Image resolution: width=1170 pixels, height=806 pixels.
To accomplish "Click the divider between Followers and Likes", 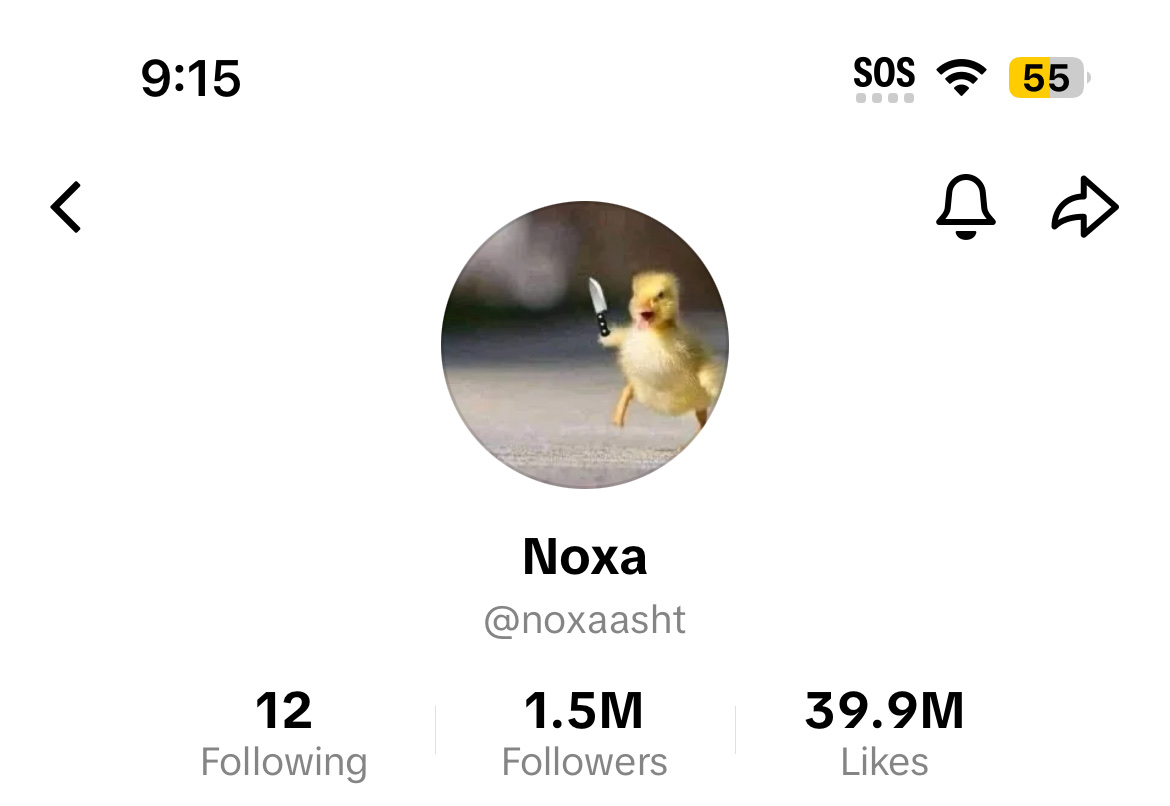I will (x=736, y=729).
